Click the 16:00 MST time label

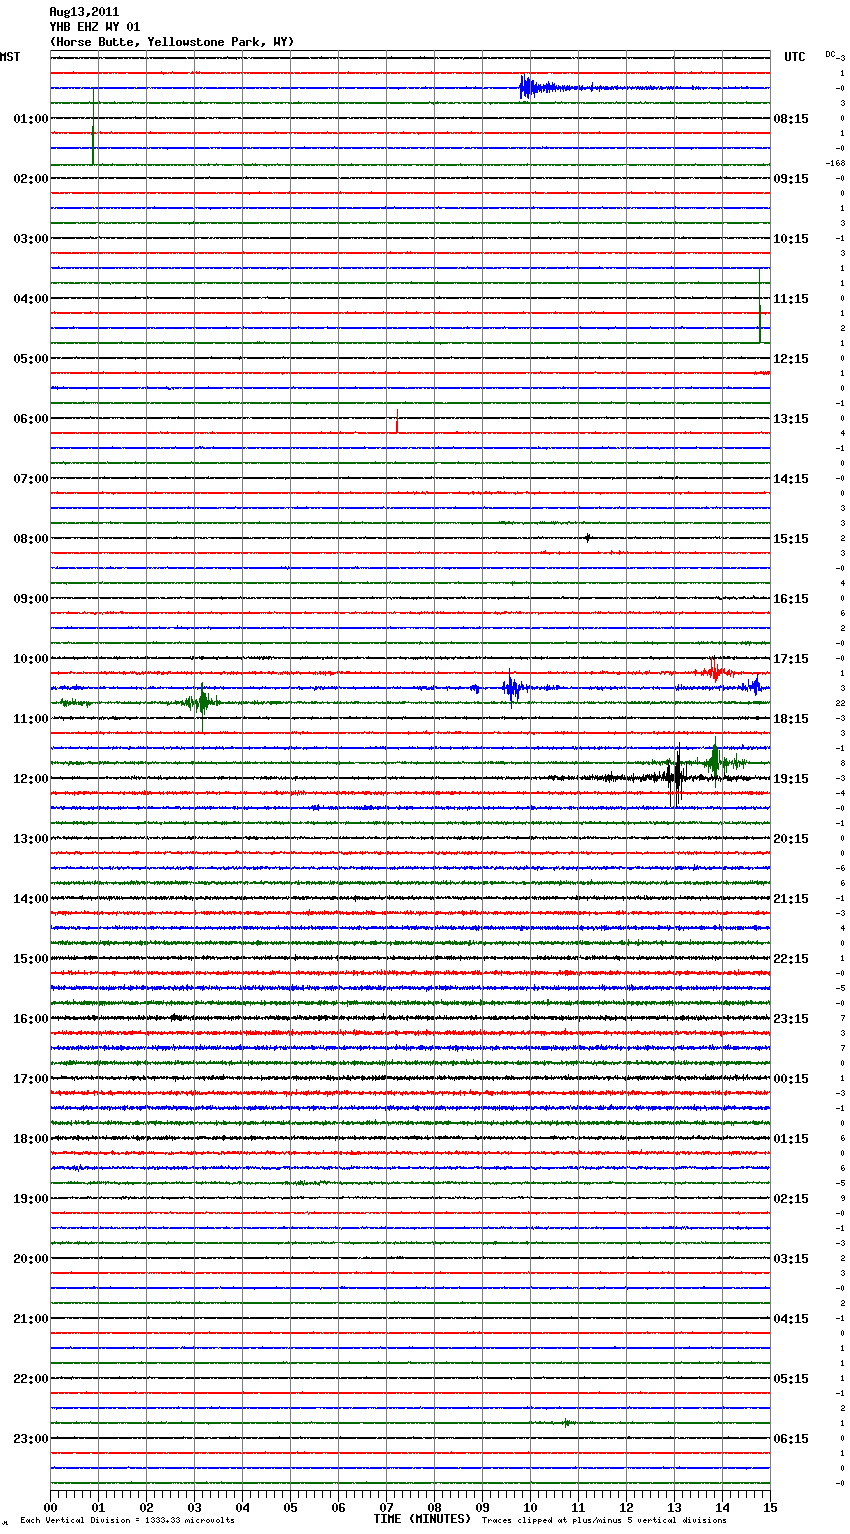tap(31, 1018)
